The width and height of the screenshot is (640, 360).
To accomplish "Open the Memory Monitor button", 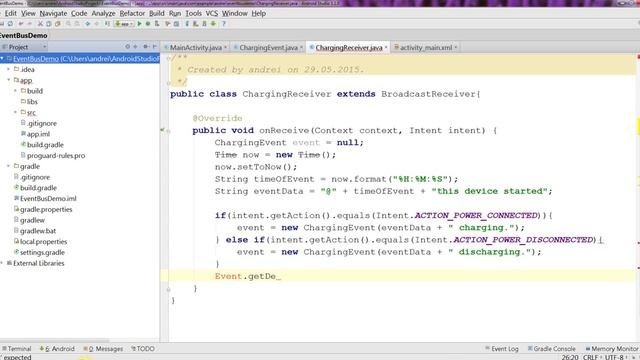I will pyautogui.click(x=612, y=349).
